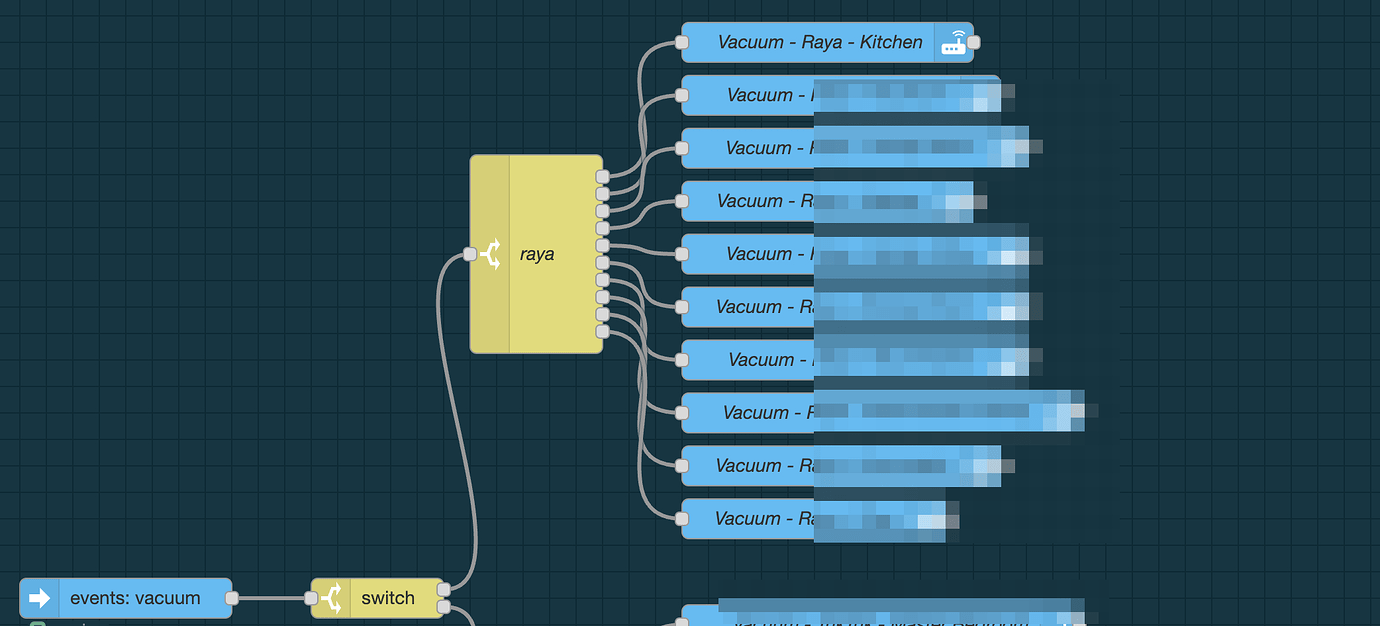
Task: Click the input port of the raya node
Action: coord(469,254)
